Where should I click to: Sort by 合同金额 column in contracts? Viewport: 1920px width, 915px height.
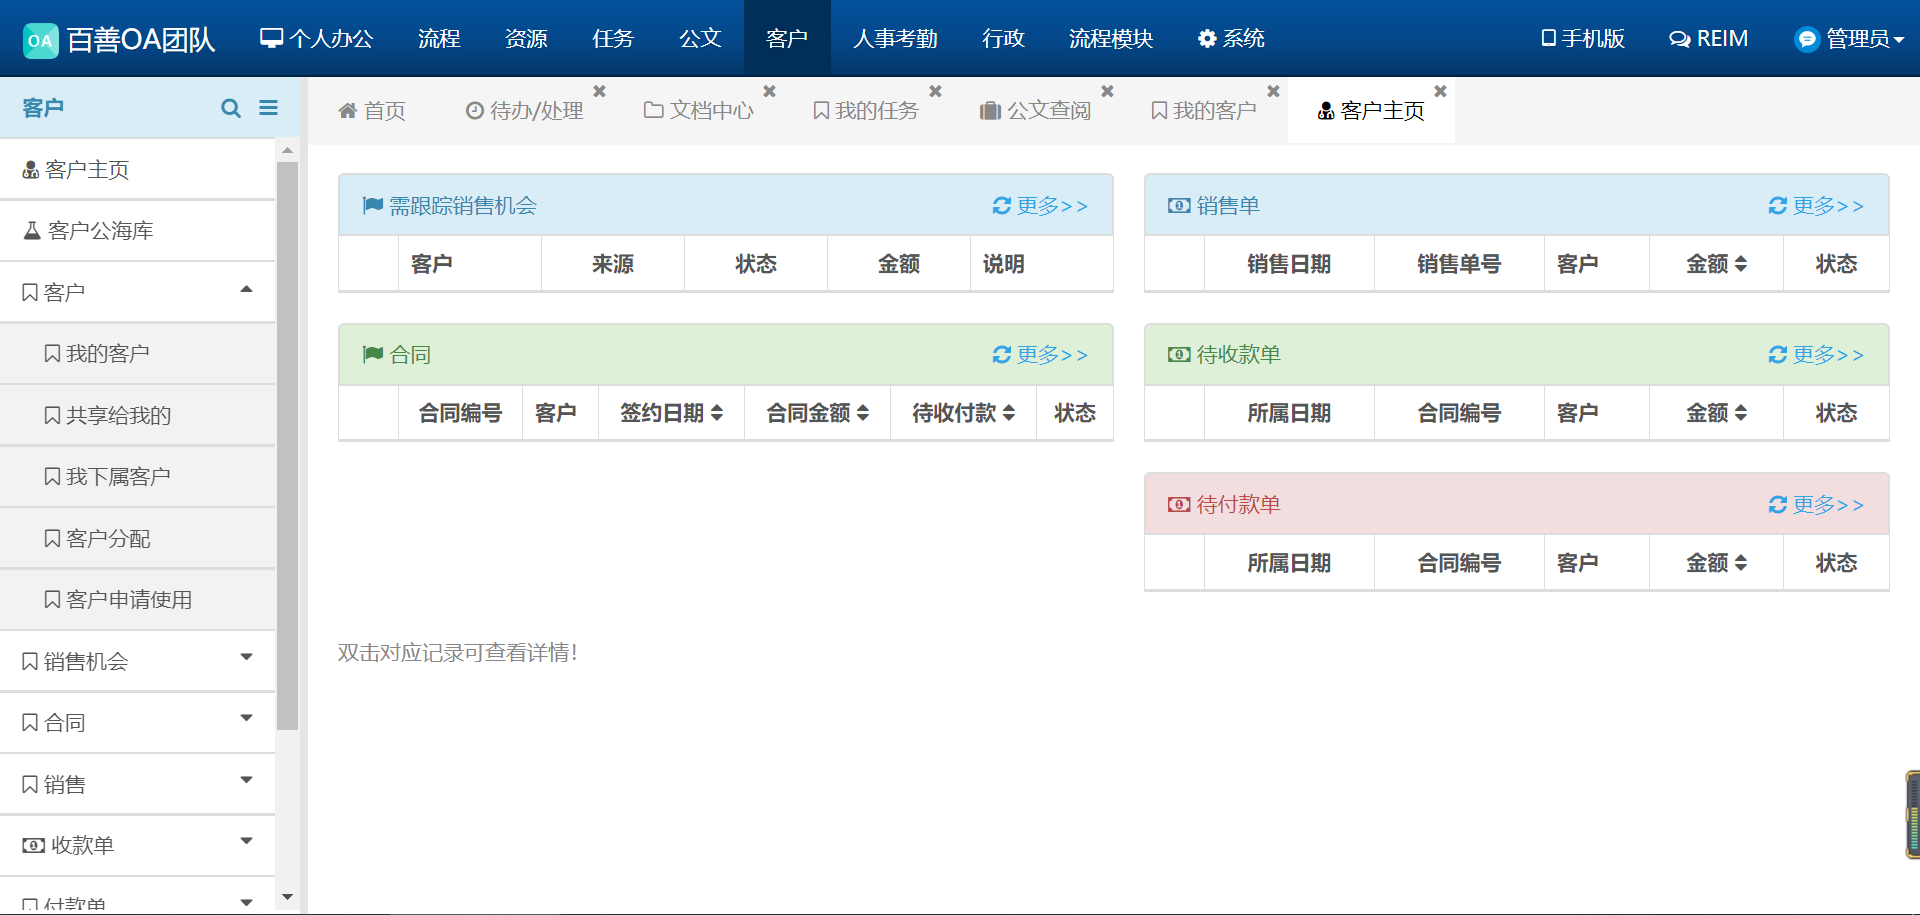point(817,413)
